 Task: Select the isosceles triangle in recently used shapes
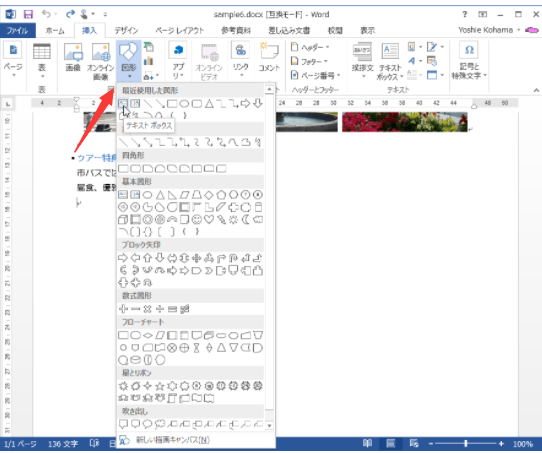[x=209, y=103]
